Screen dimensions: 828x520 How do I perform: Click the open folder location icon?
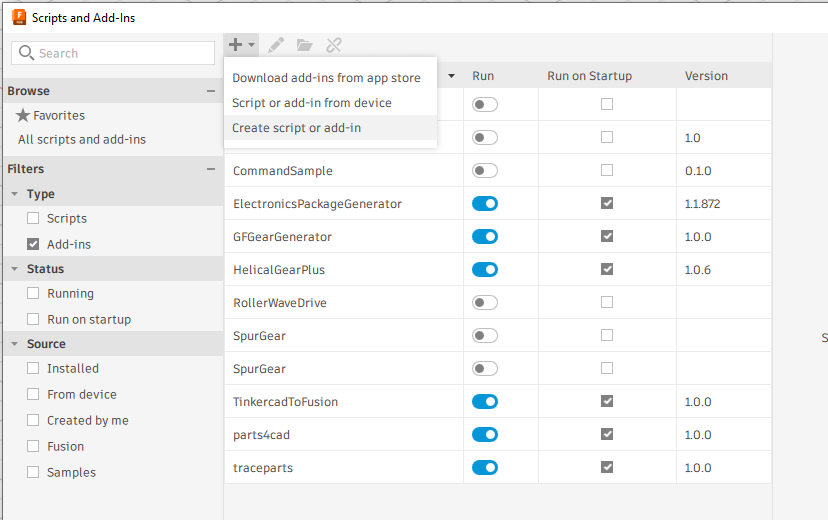(305, 45)
